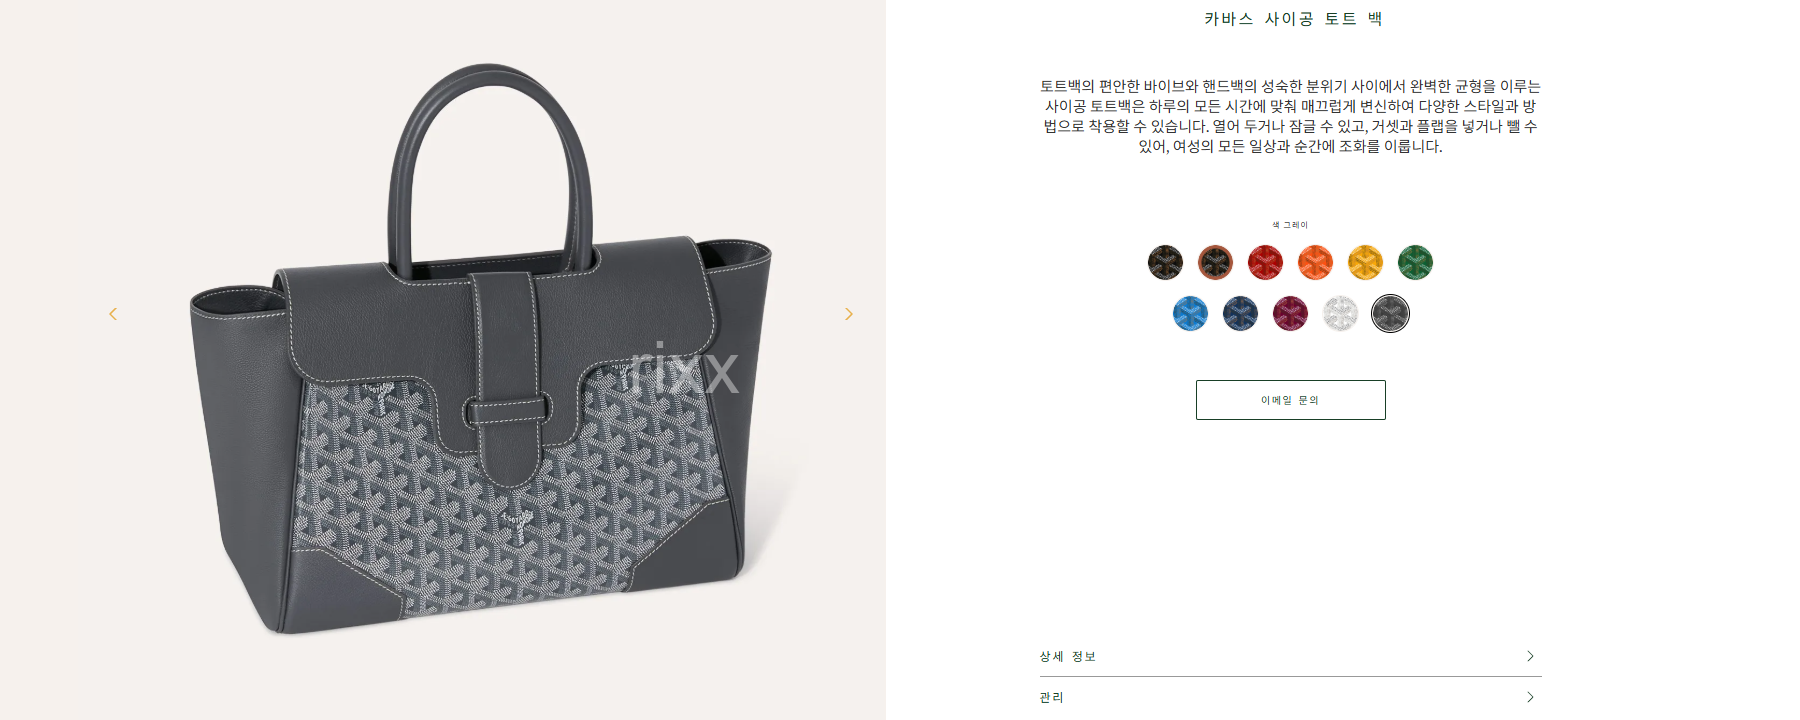The image size is (1800, 720).
Task: Pick the red color swatch
Action: pyautogui.click(x=1265, y=262)
